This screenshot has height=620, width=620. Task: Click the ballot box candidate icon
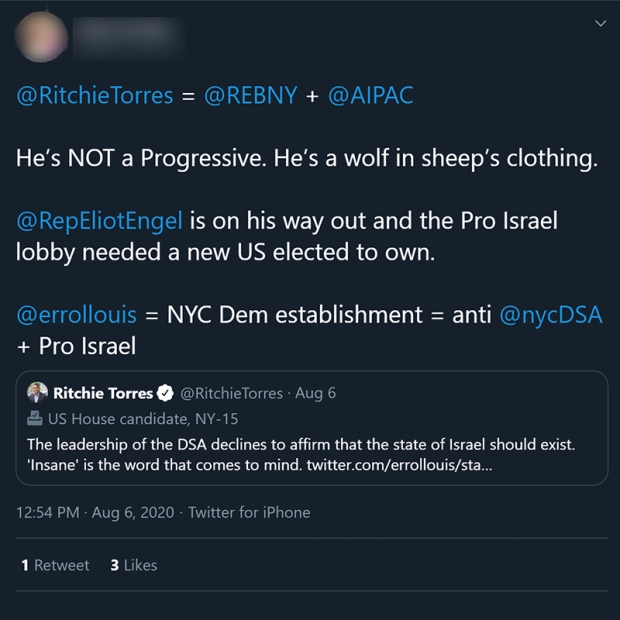tap(35, 419)
